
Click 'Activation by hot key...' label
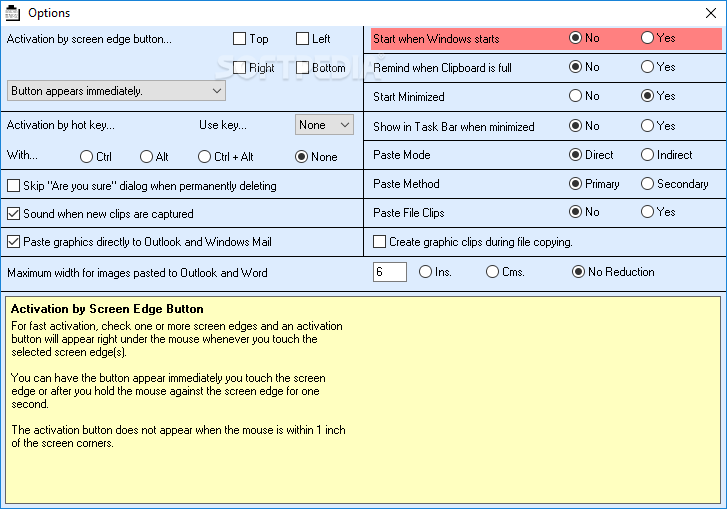[61, 125]
